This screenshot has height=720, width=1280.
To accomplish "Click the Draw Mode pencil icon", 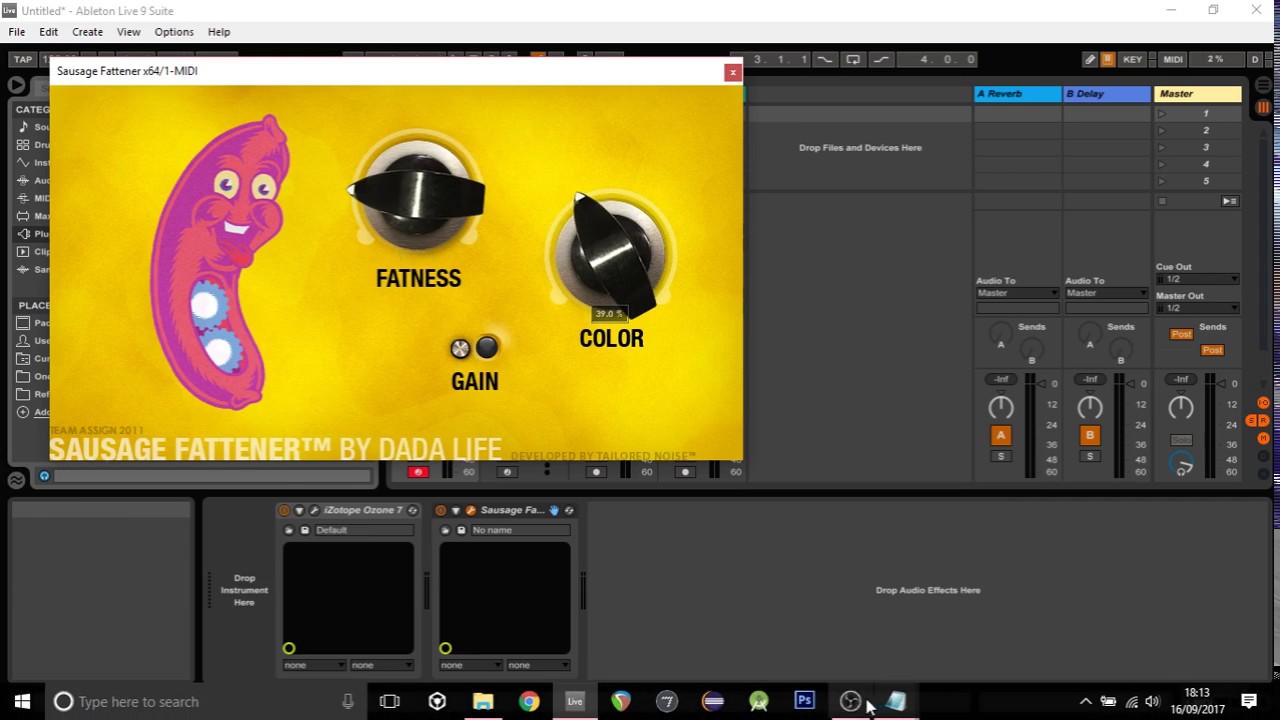I will click(1090, 60).
